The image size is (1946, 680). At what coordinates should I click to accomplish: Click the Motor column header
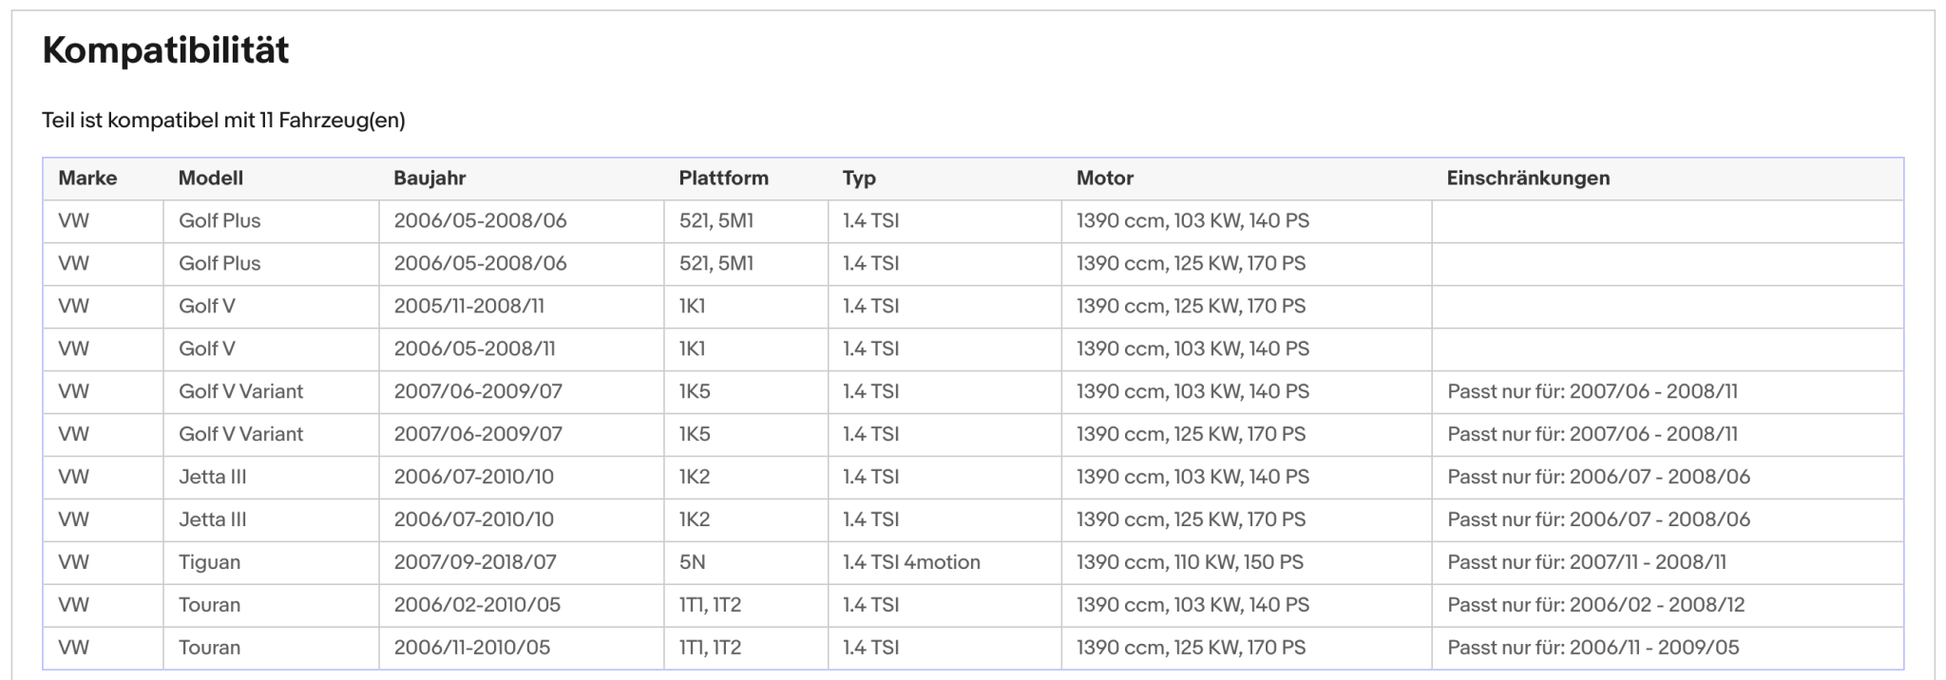[1104, 178]
